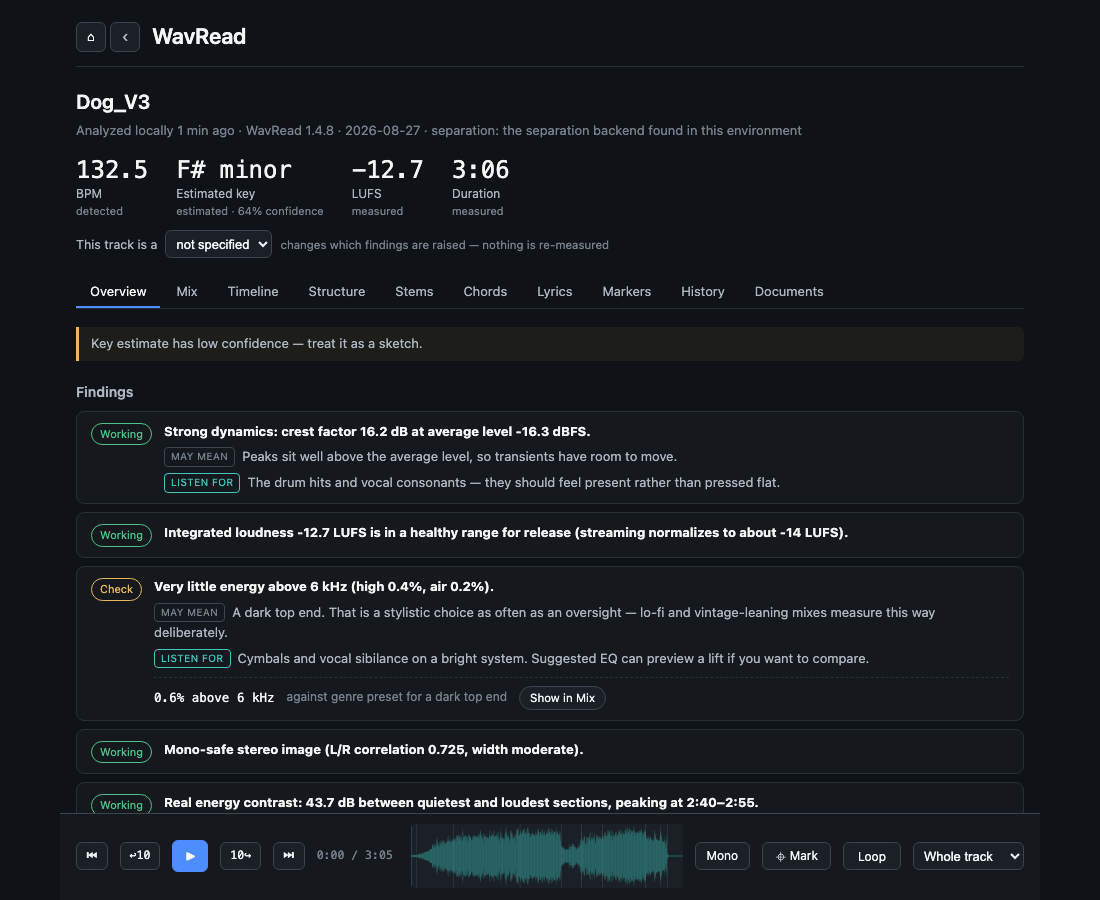Skip to the track start

pyautogui.click(x=92, y=856)
